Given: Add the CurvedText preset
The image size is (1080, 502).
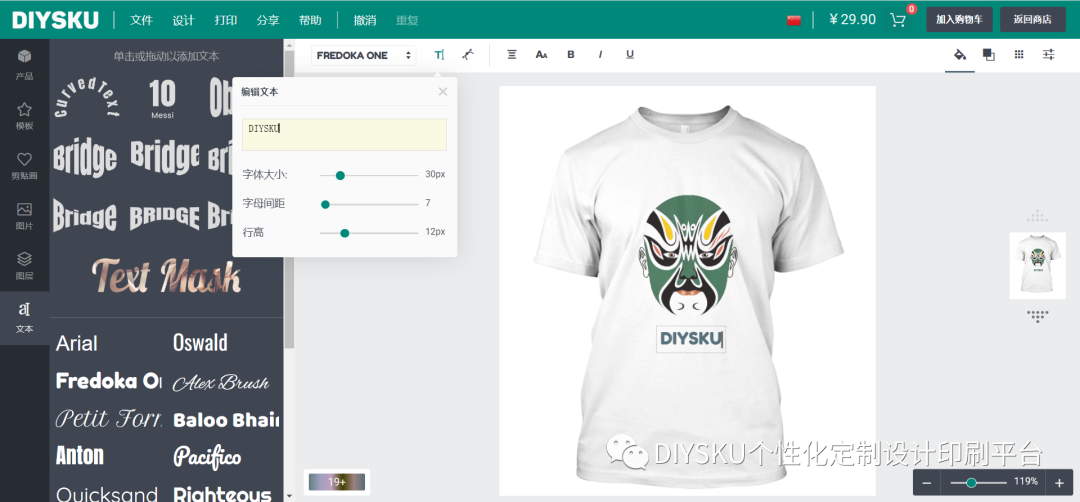Looking at the screenshot, I should [x=87, y=98].
